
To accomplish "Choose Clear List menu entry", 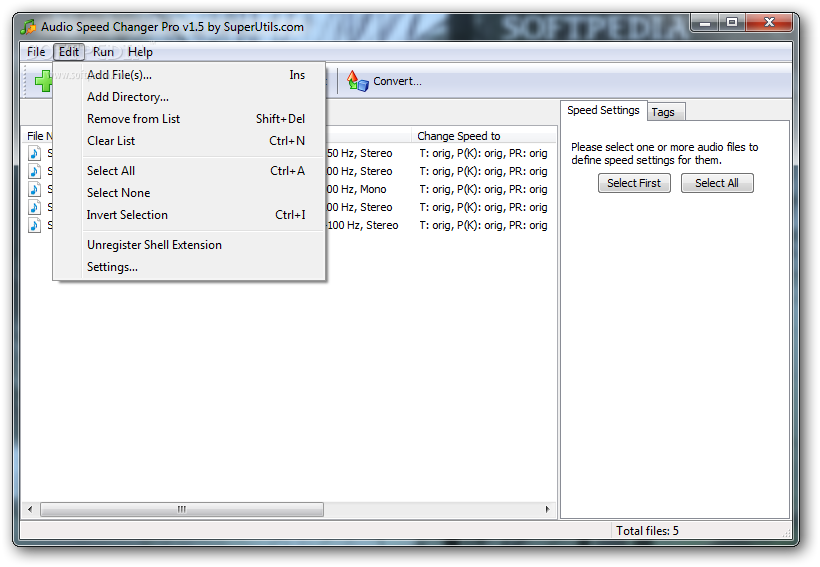I will pyautogui.click(x=189, y=141).
